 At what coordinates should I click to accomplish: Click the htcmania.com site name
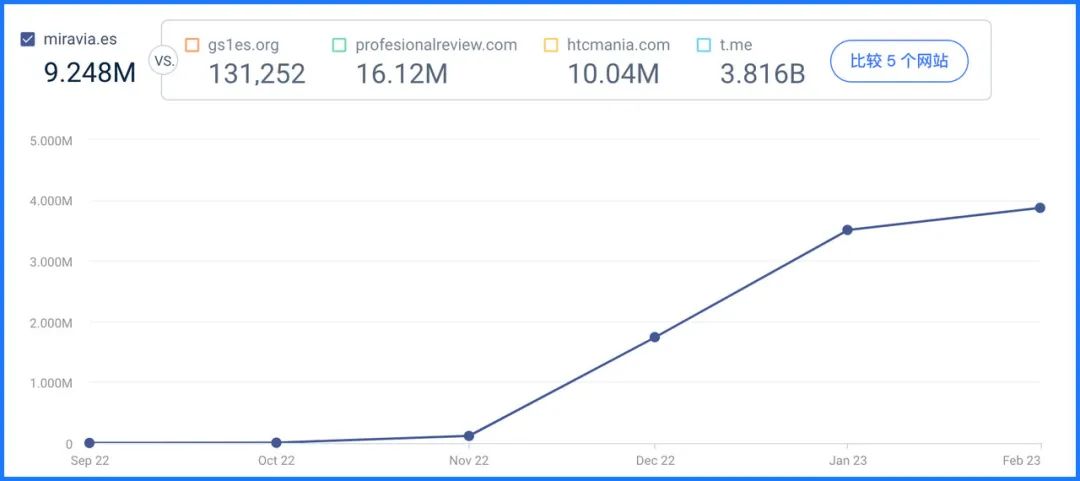tap(619, 45)
